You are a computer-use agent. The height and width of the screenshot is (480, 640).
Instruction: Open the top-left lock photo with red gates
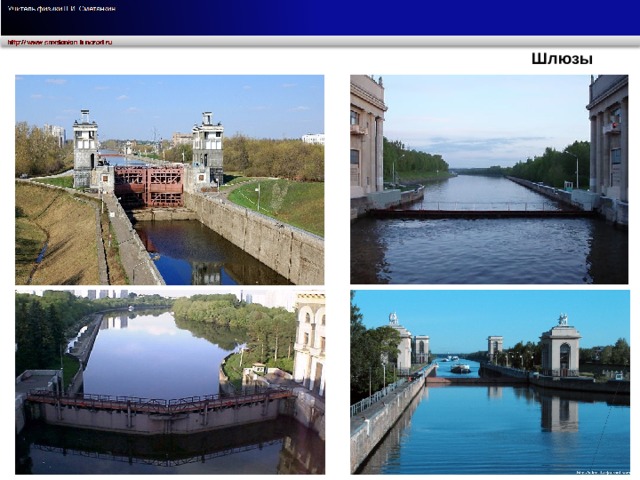tap(170, 180)
